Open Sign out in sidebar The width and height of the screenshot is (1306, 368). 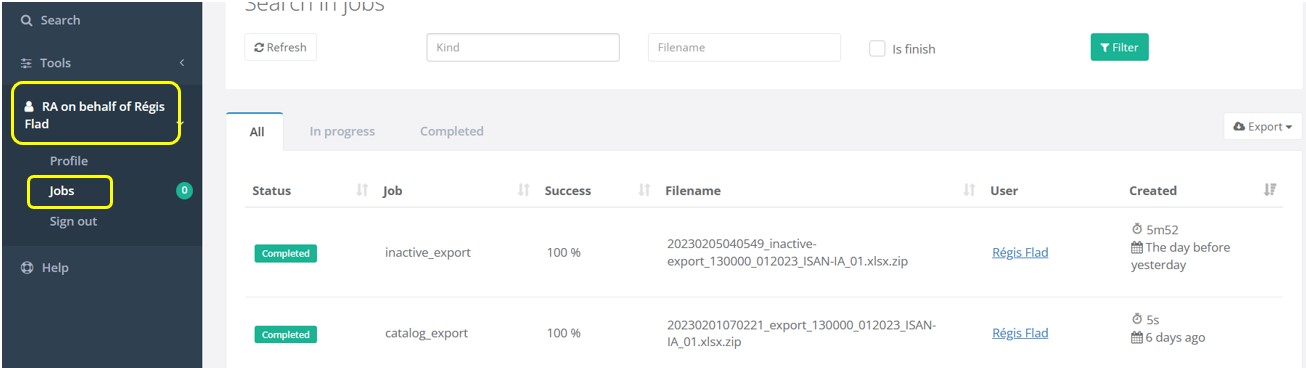[74, 221]
